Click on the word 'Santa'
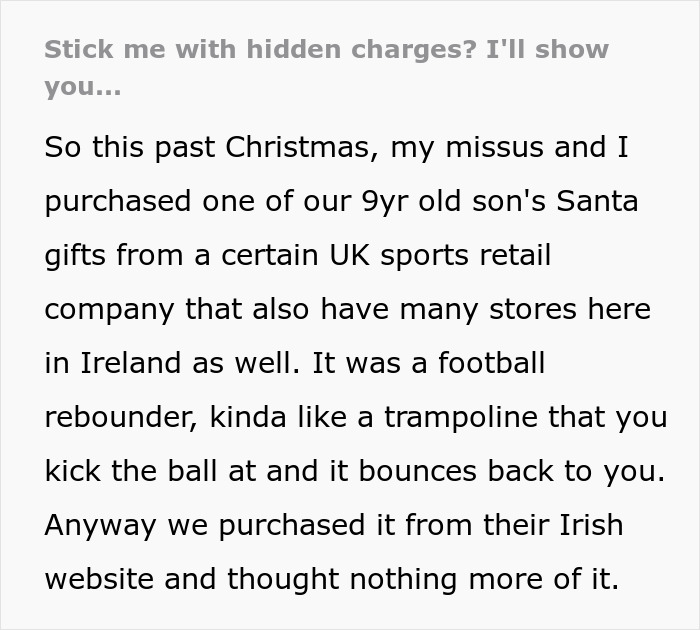The width and height of the screenshot is (700, 630). [597, 201]
